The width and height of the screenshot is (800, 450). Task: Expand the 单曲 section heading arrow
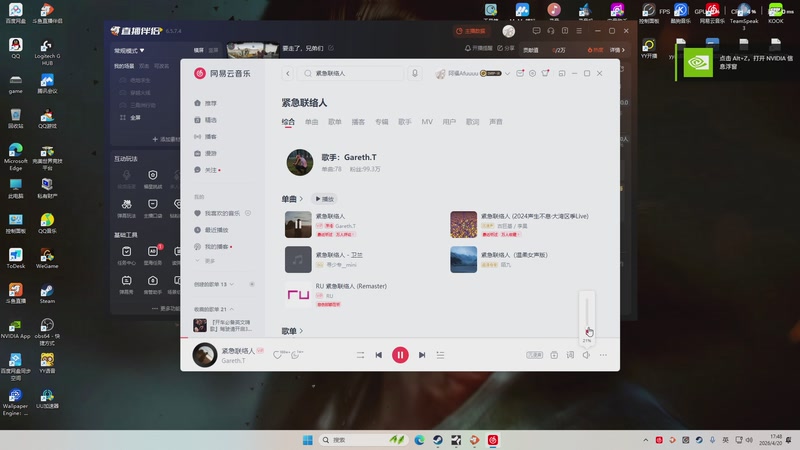(301, 199)
